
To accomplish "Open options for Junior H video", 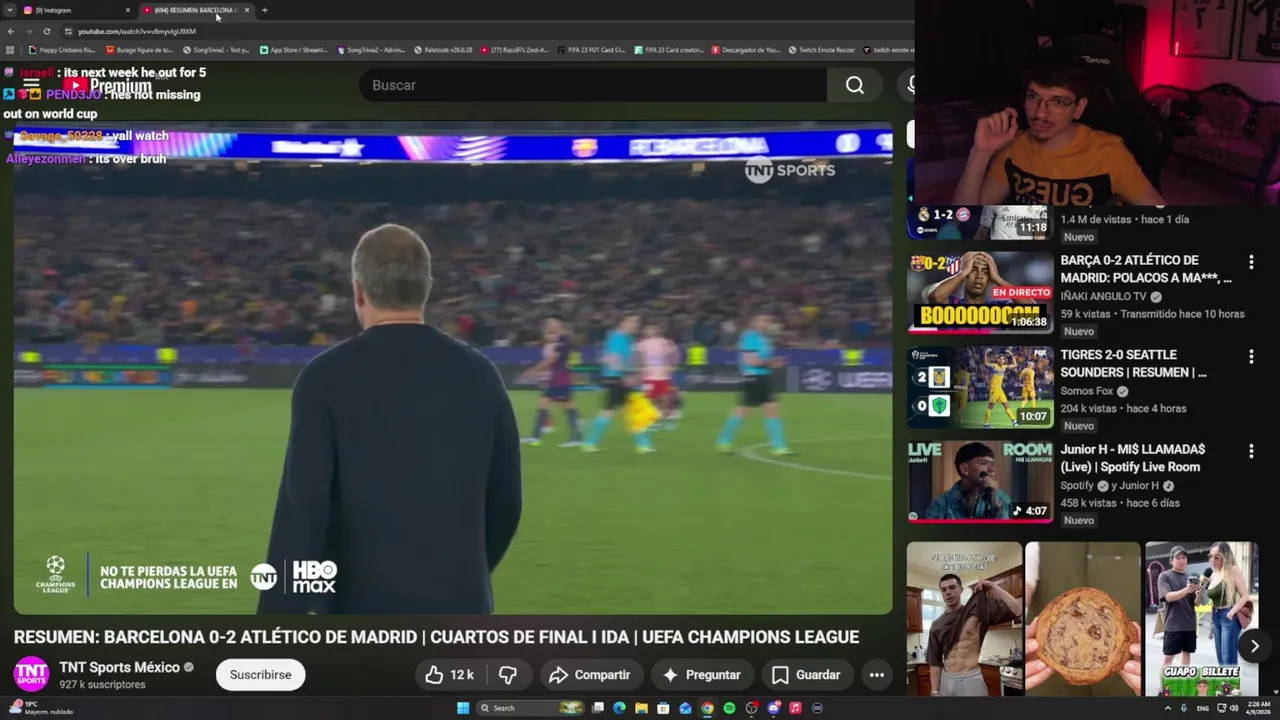I will click(1251, 452).
